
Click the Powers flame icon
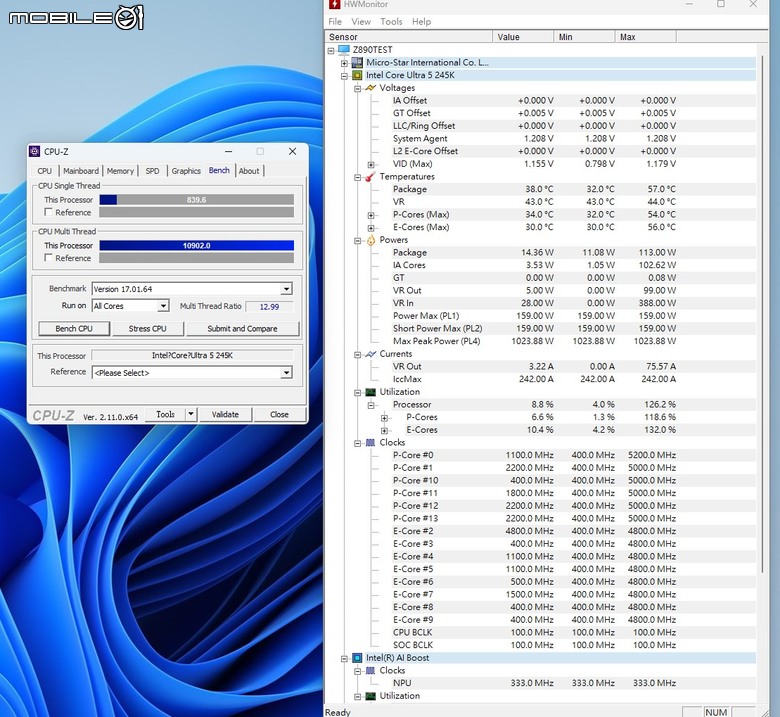tap(371, 240)
